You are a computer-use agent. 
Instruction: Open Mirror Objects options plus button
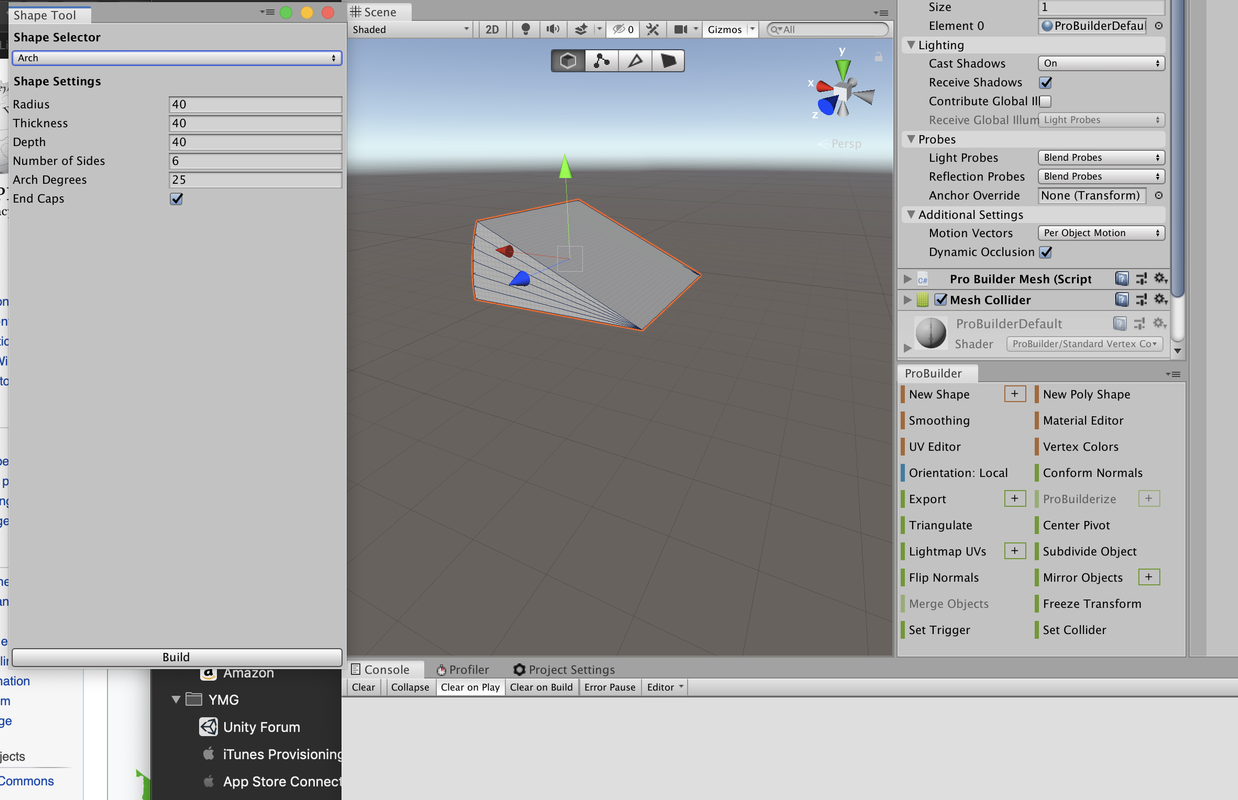click(1149, 577)
